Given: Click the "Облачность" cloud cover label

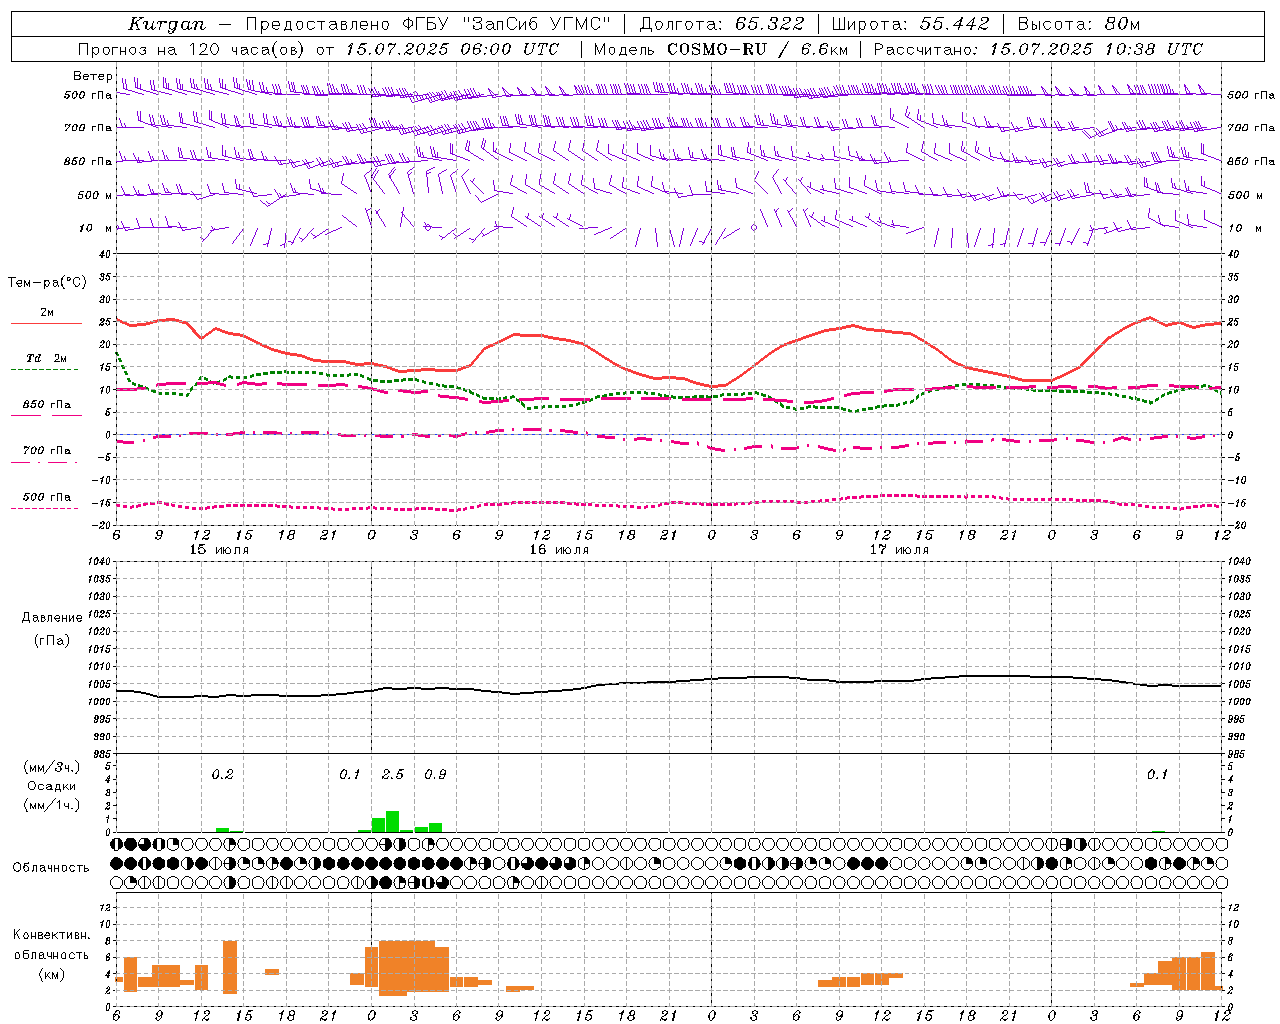Looking at the screenshot, I should [x=51, y=868].
